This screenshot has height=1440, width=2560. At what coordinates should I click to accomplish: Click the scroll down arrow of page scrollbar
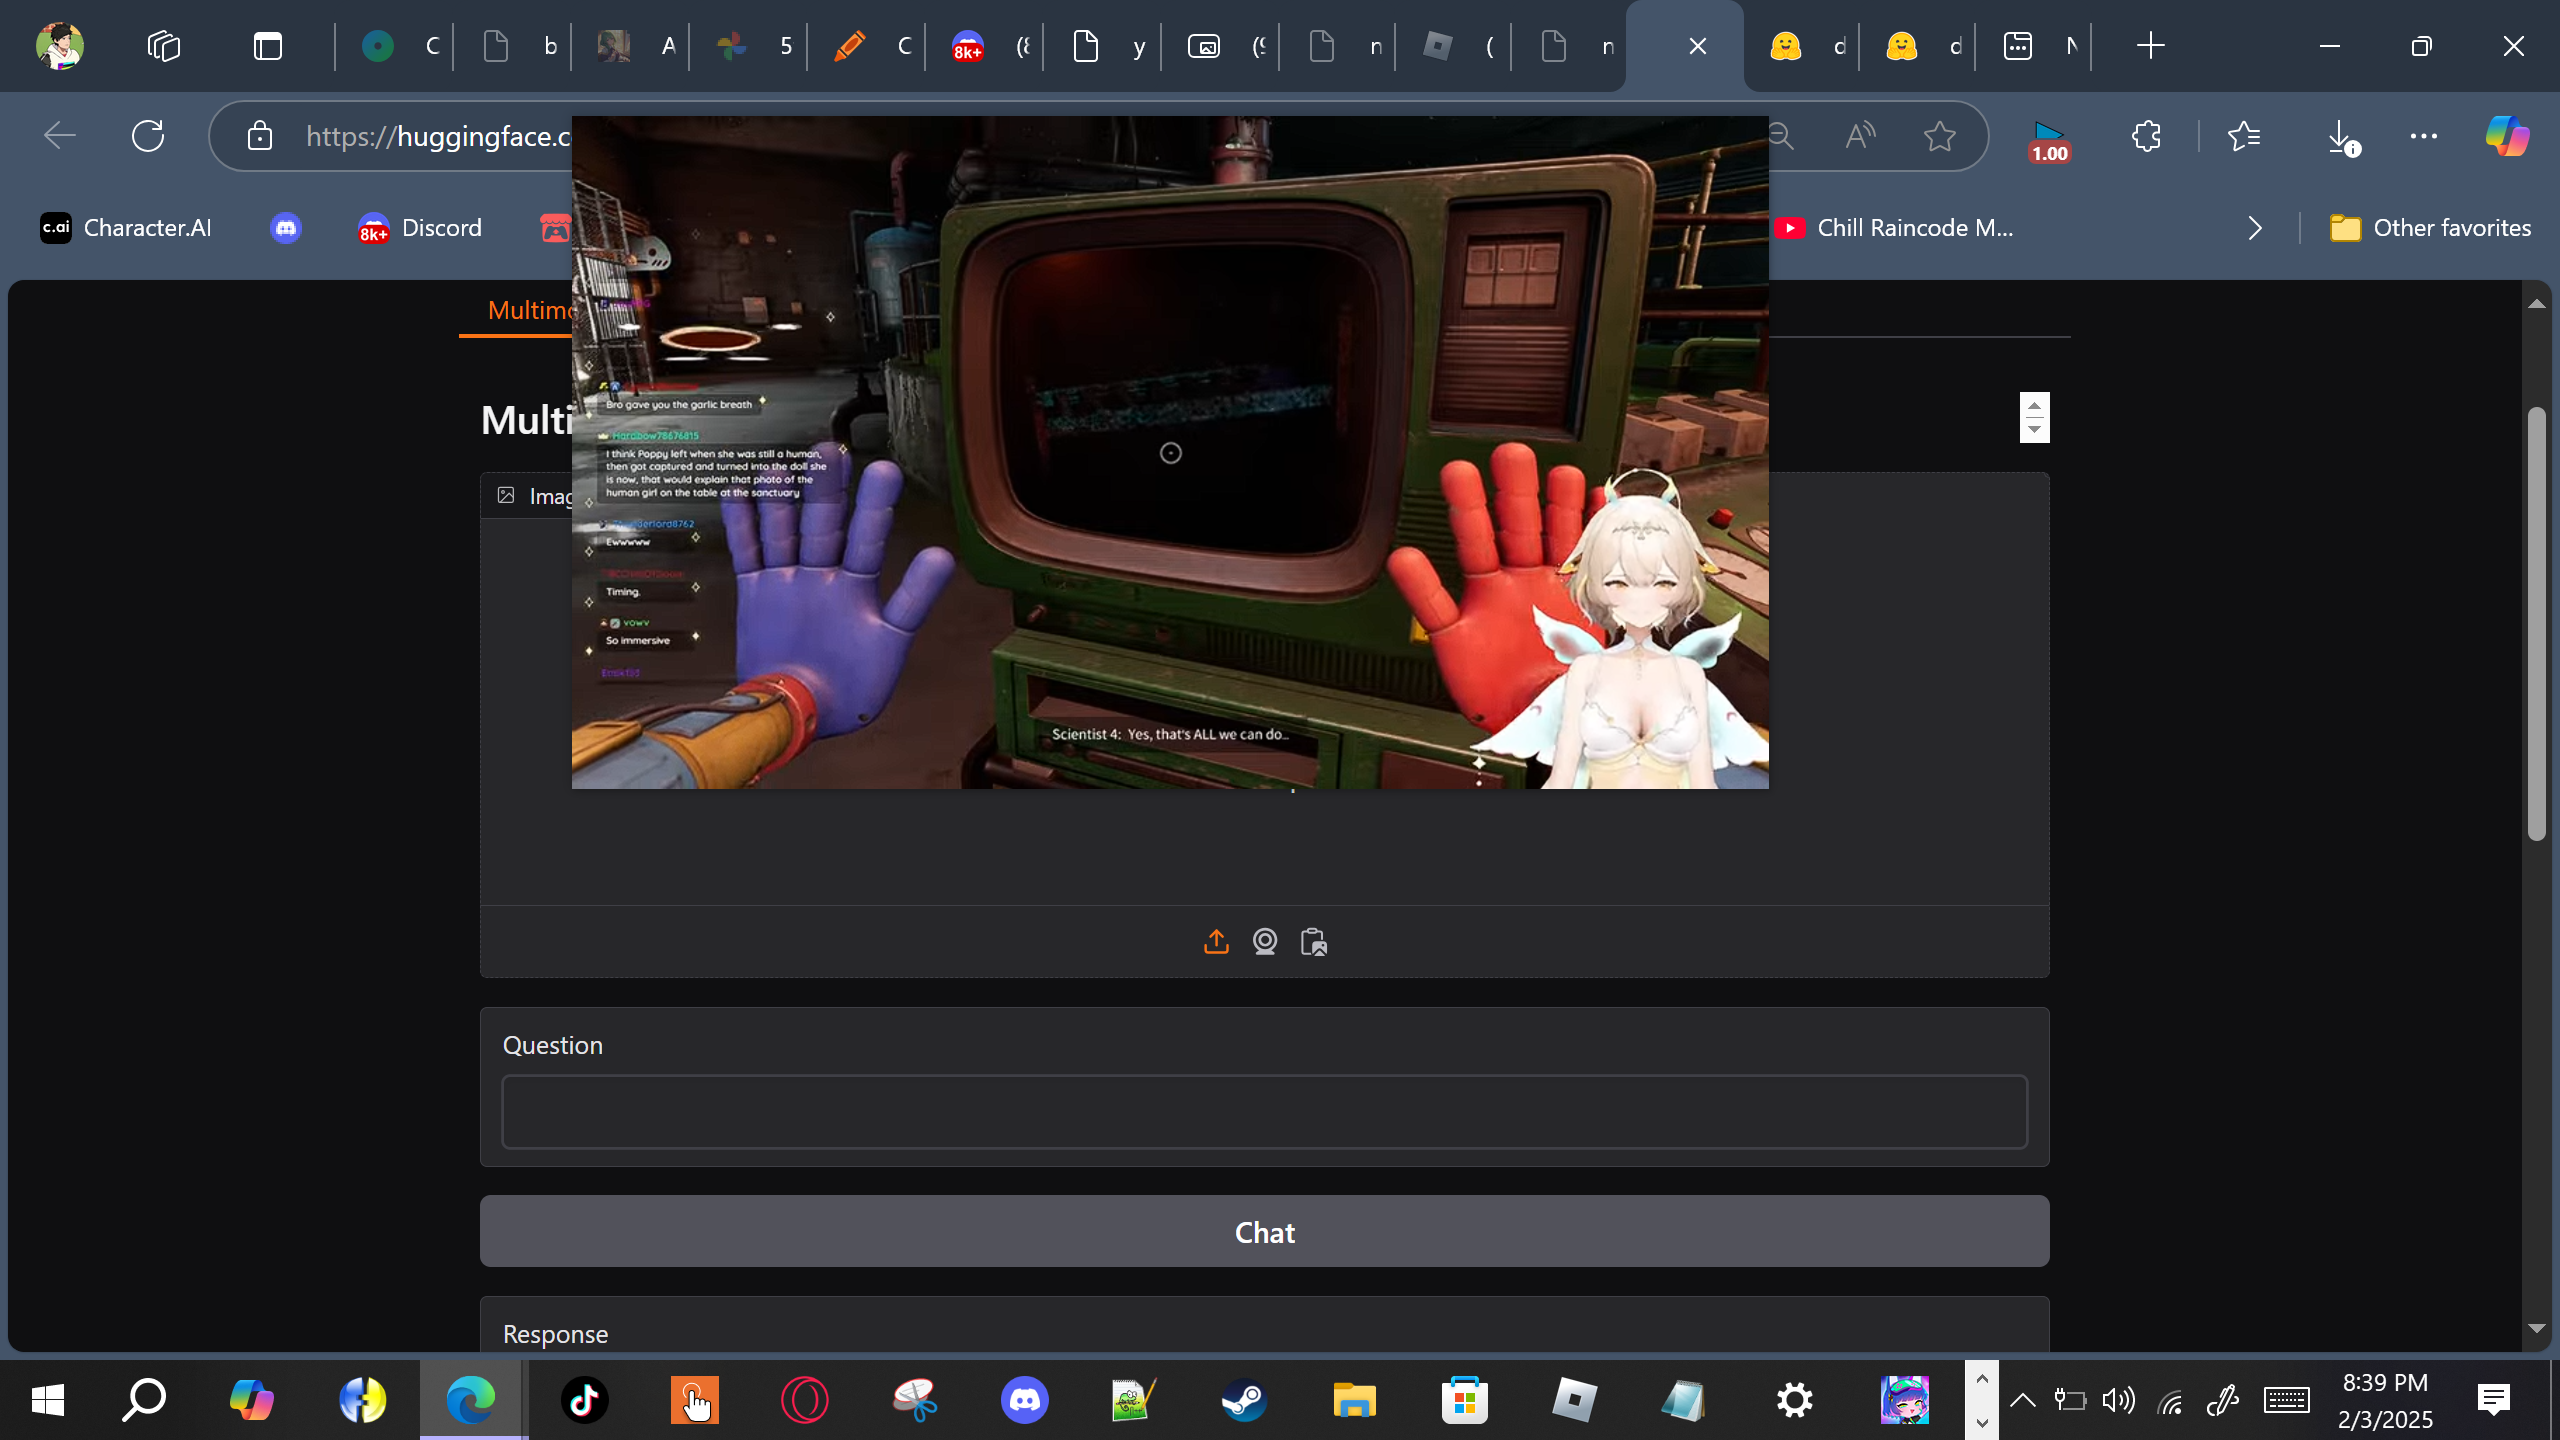[x=2536, y=1329]
